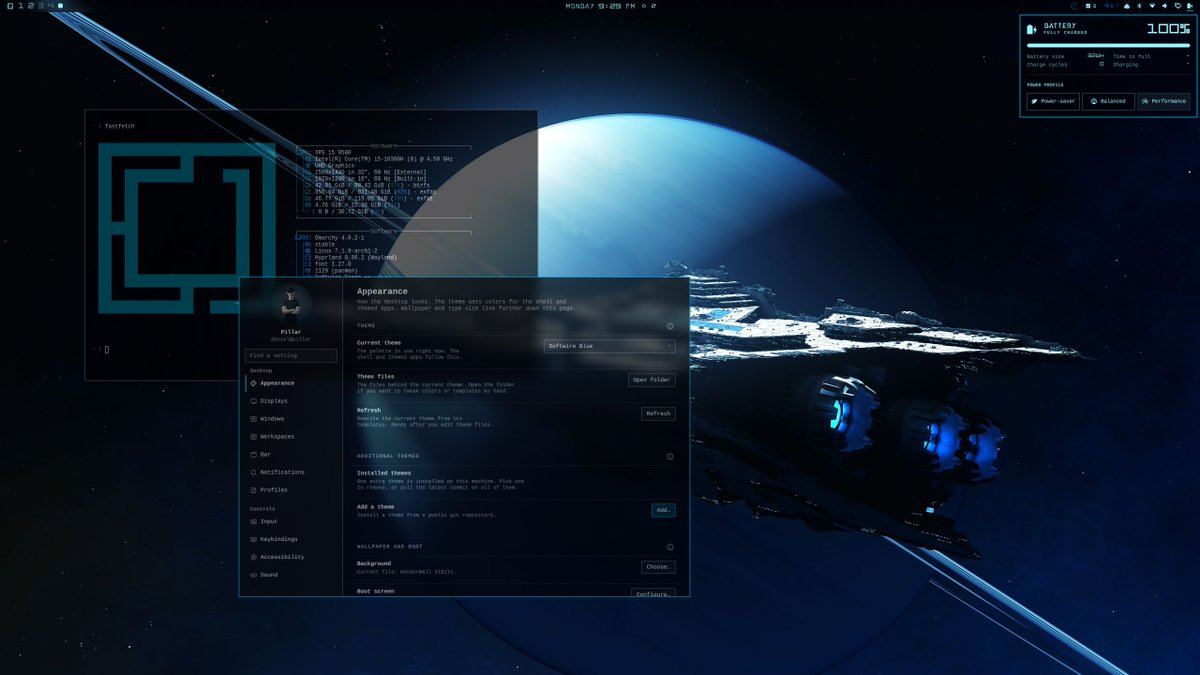Click the Choose.. background button
This screenshot has height=675, width=1200.
[658, 567]
